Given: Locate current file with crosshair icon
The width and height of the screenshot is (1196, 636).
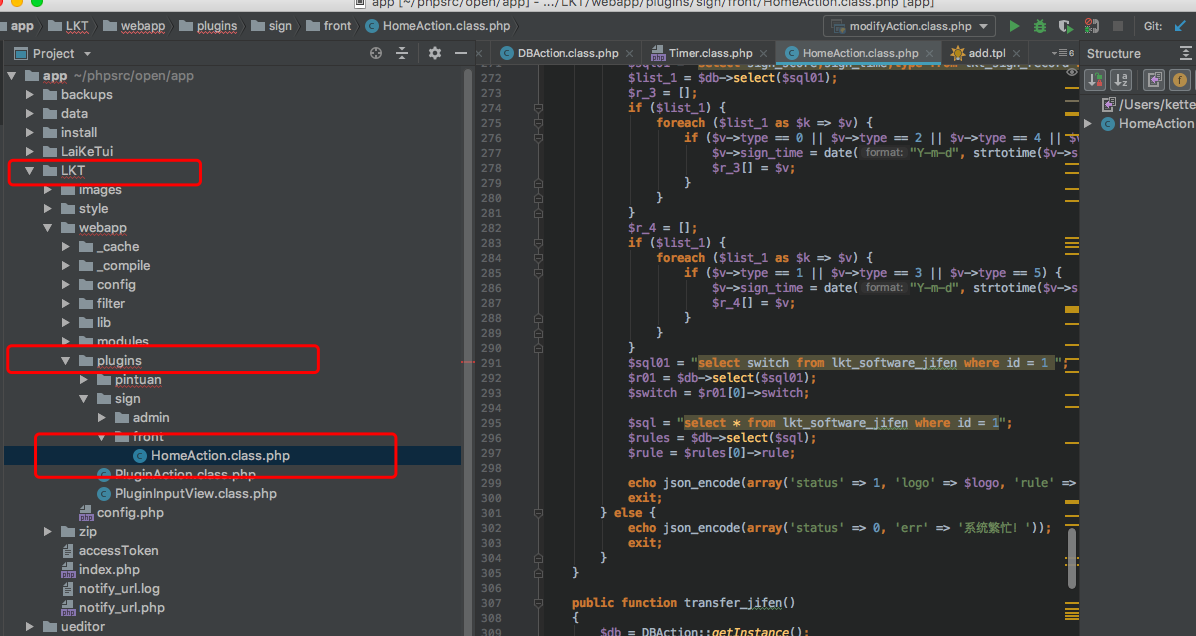Looking at the screenshot, I should click(375, 53).
